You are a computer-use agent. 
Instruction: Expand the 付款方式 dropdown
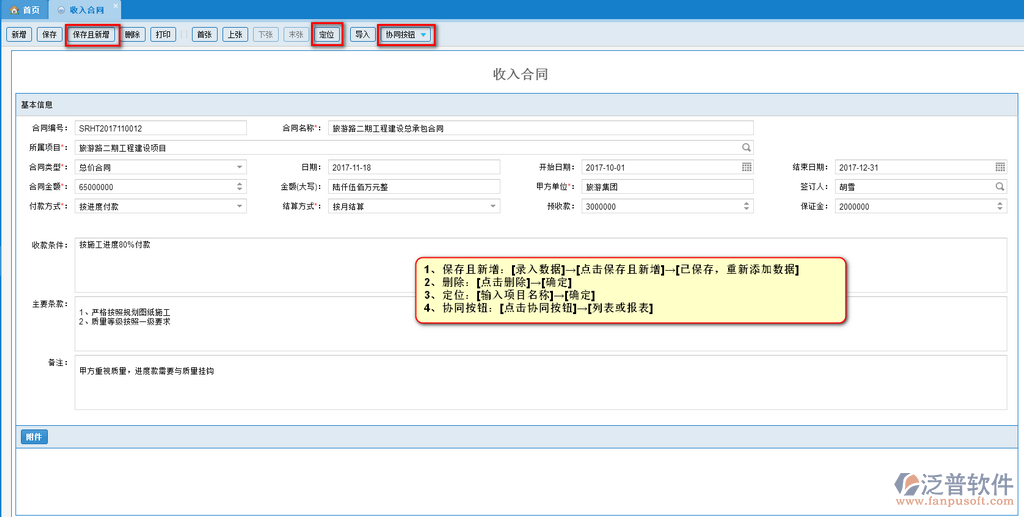pos(239,206)
